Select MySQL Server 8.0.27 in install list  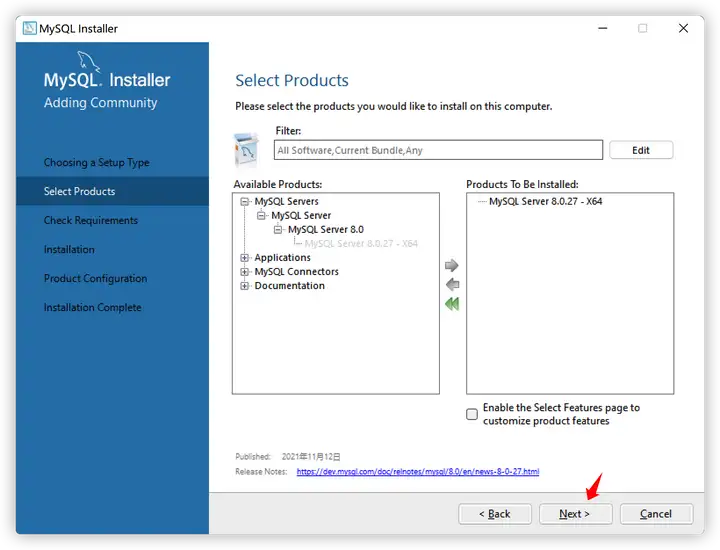pyautogui.click(x=546, y=202)
